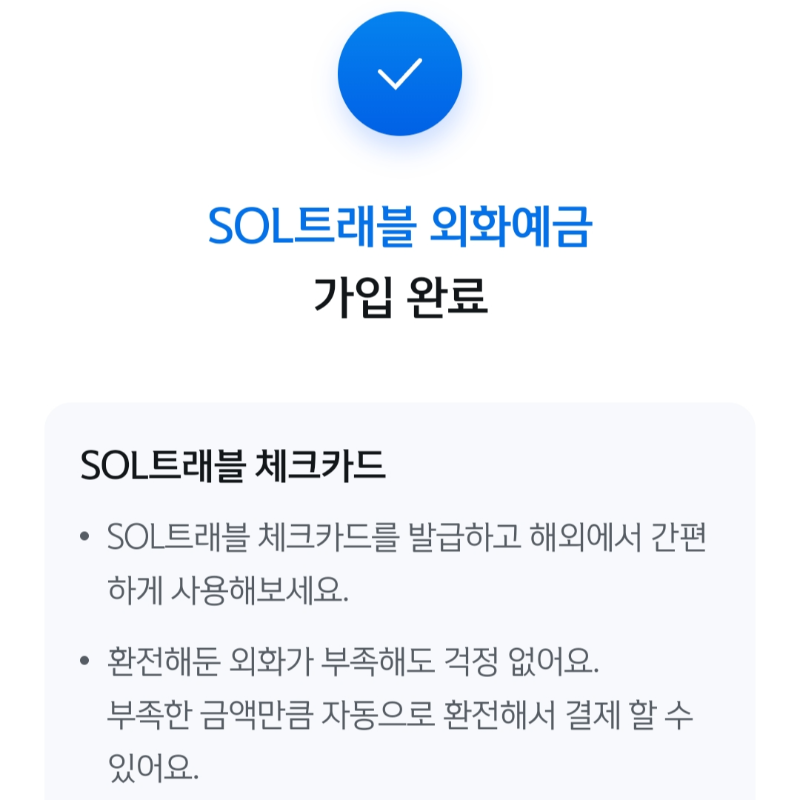This screenshot has height=800, width=800.
Task: Click the gray rounded info card background
Action: 400,620
